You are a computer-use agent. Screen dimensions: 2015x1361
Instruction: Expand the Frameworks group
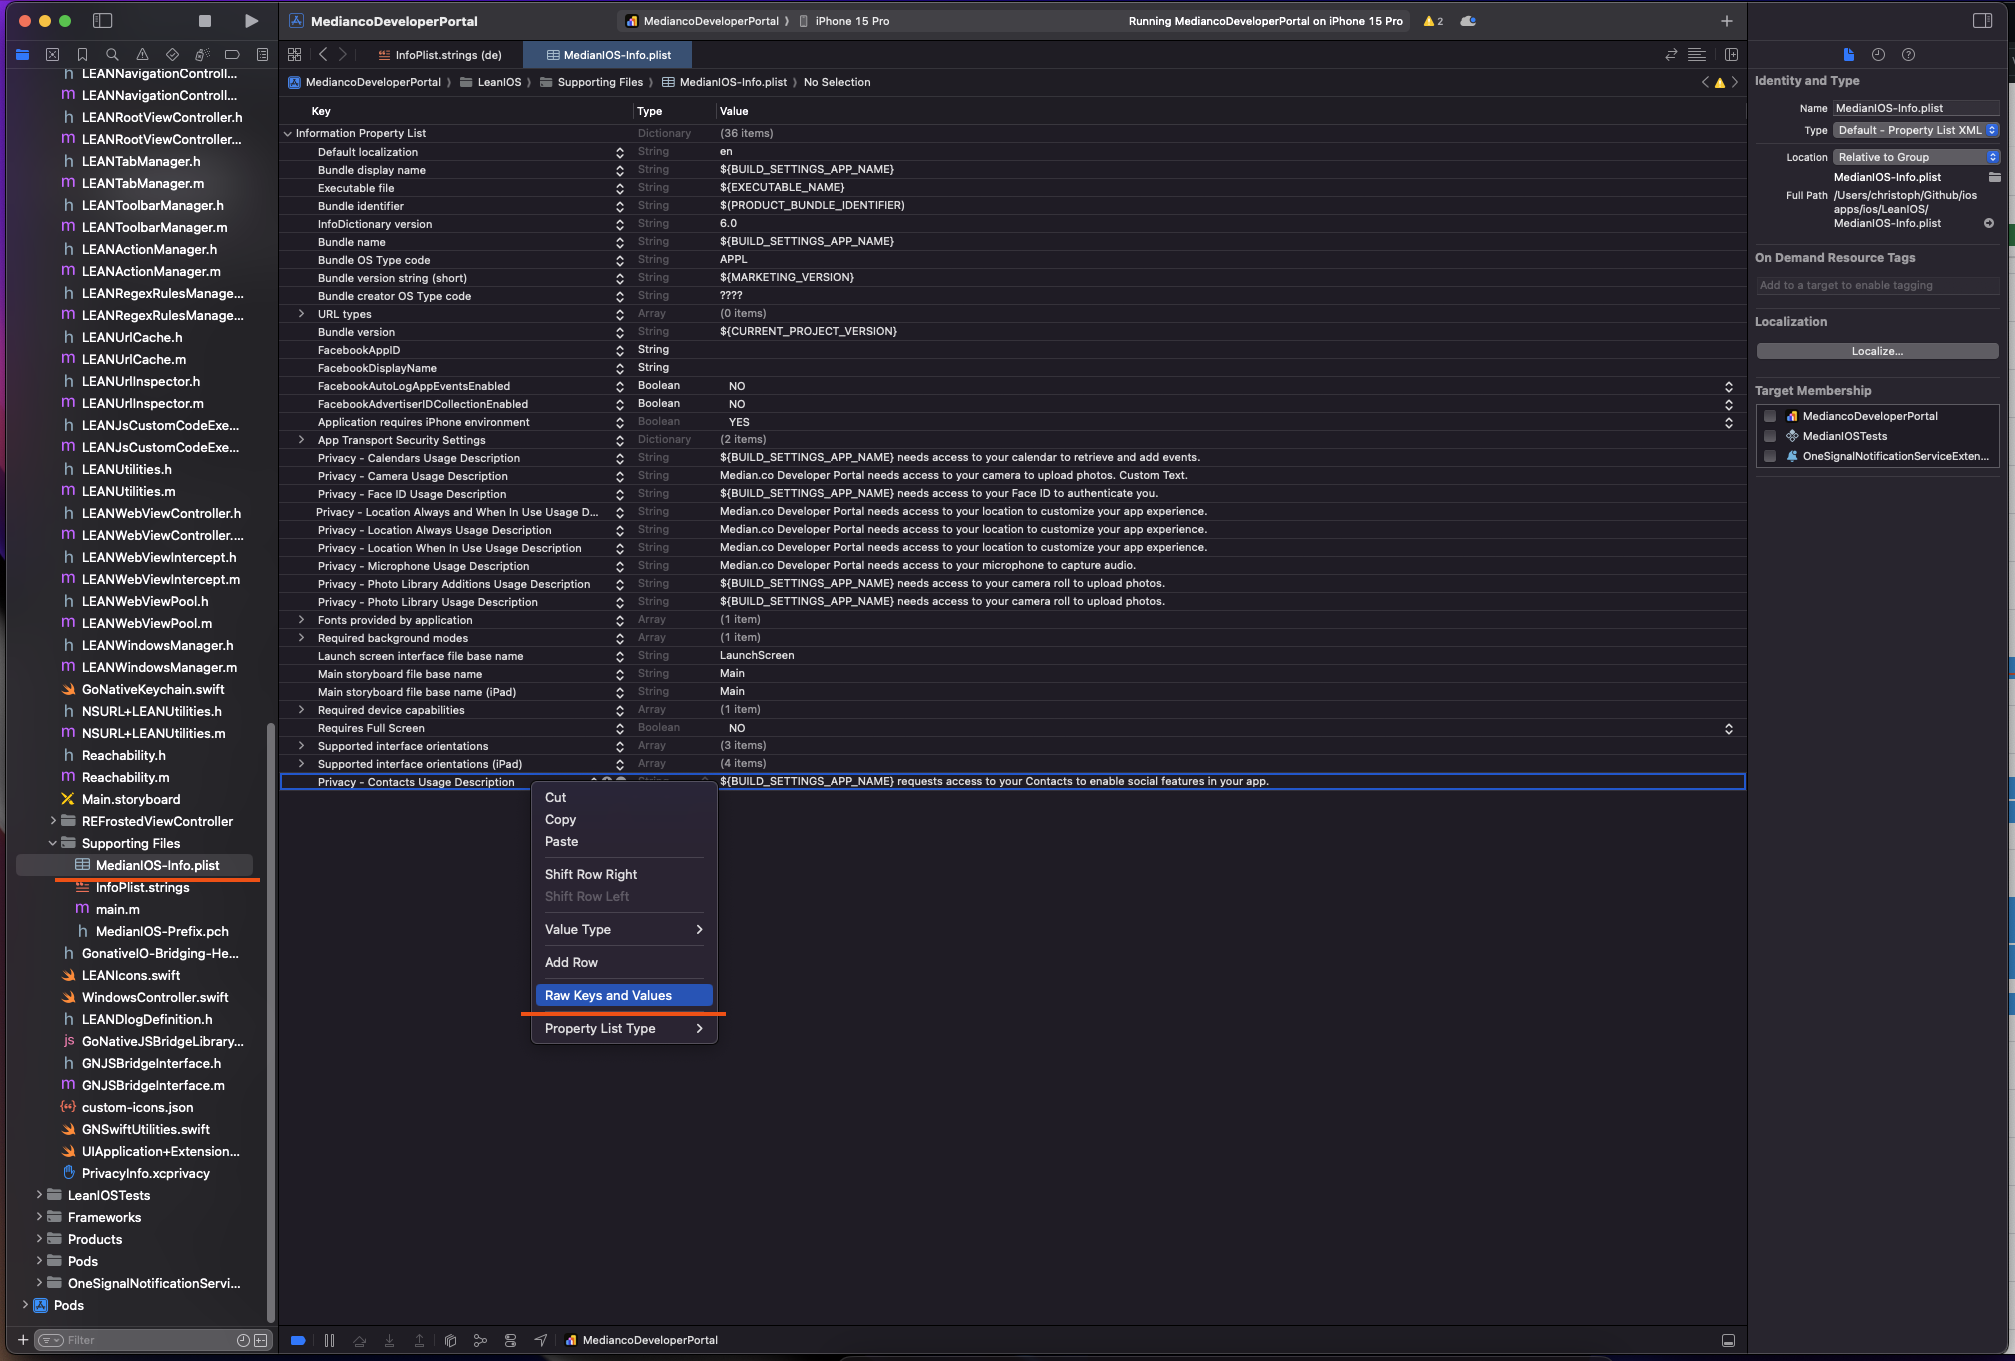click(x=39, y=1218)
